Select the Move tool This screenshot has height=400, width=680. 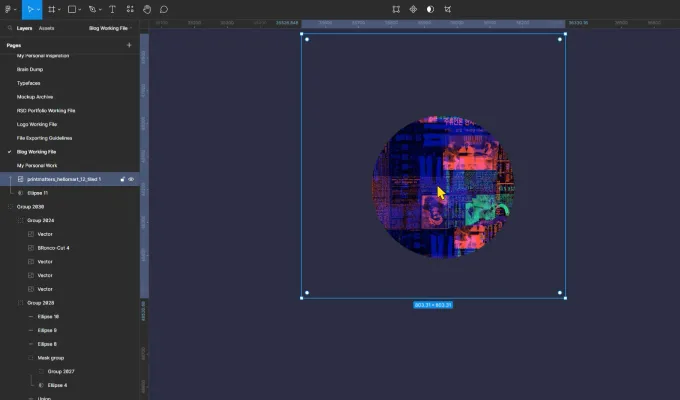30,9
